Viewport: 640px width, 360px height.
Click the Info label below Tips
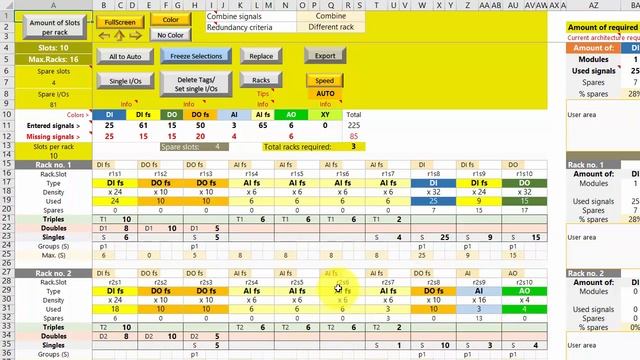pyautogui.click(x=262, y=104)
